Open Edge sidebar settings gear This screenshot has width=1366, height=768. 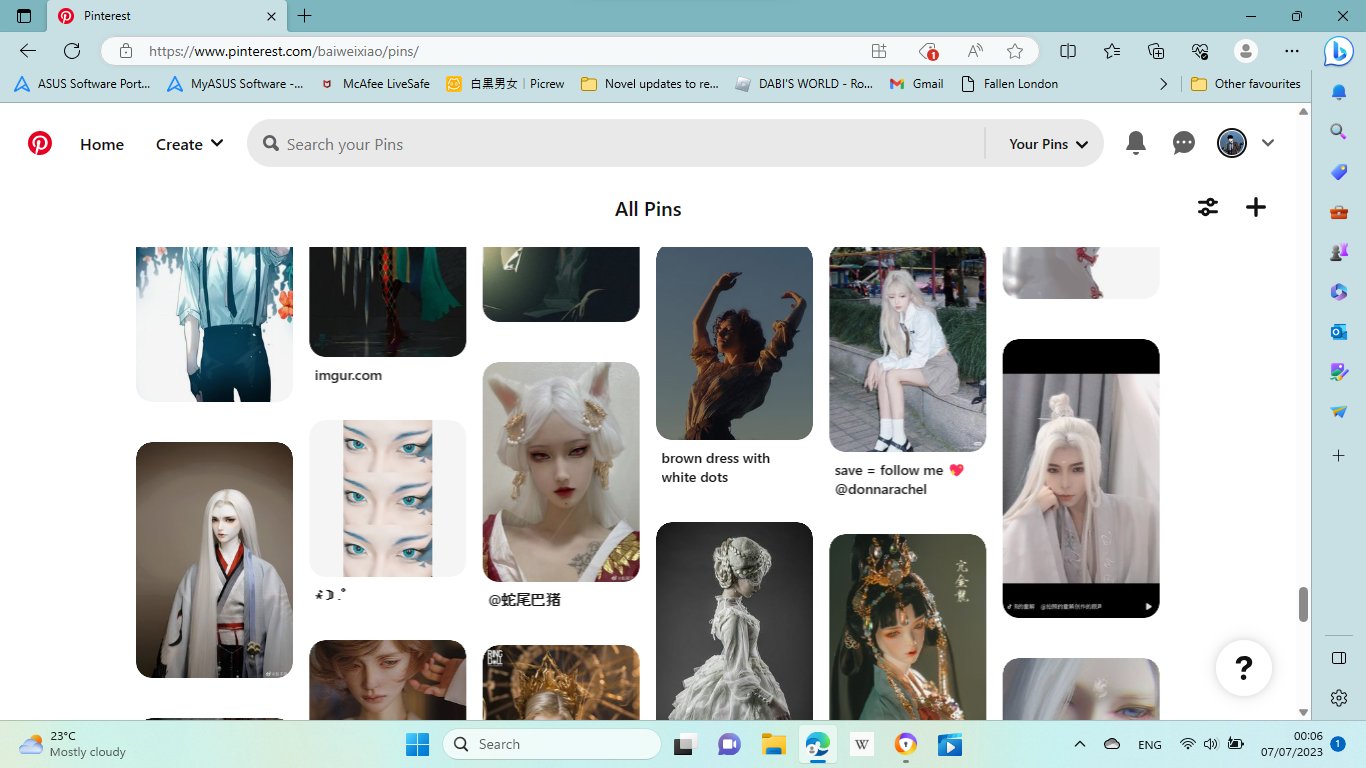[1339, 698]
